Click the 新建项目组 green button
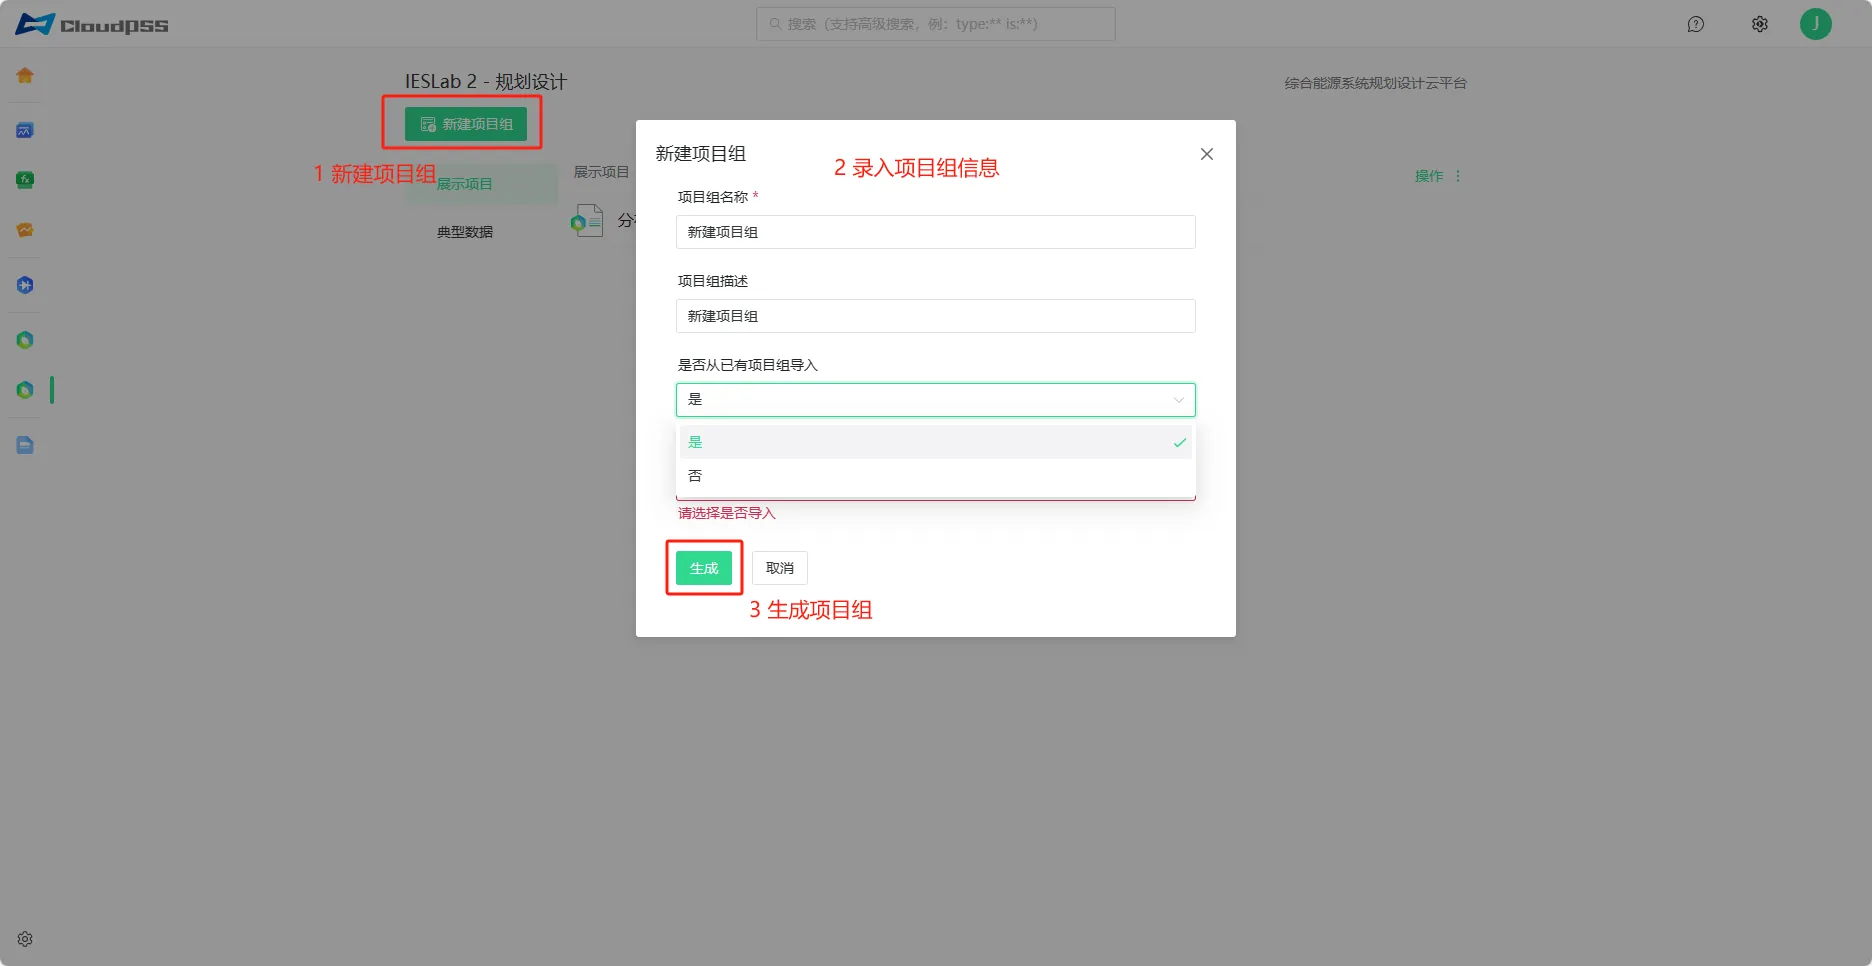This screenshot has width=1872, height=966. click(466, 124)
